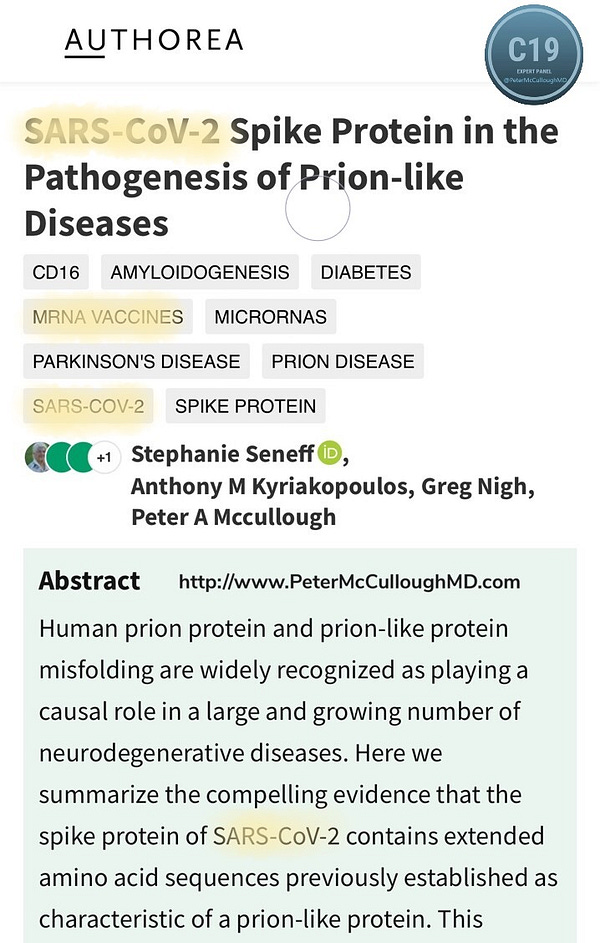This screenshot has width=600, height=943.
Task: Click the PARKINSON'S DISEASE tag
Action: [136, 361]
